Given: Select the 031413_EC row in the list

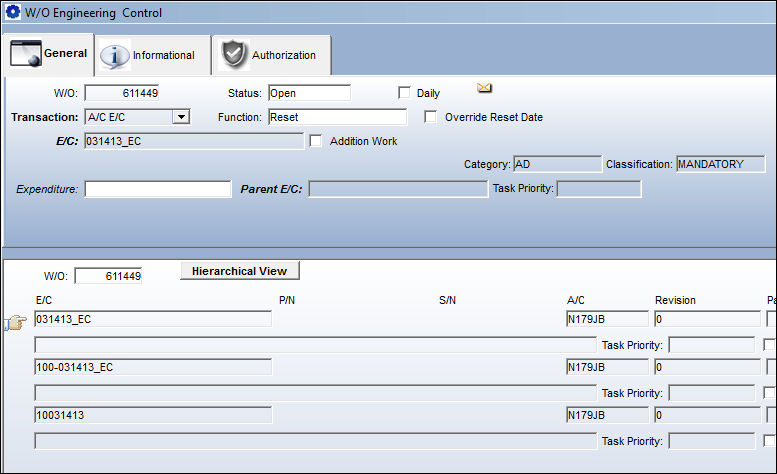Looking at the screenshot, I should click(x=153, y=319).
